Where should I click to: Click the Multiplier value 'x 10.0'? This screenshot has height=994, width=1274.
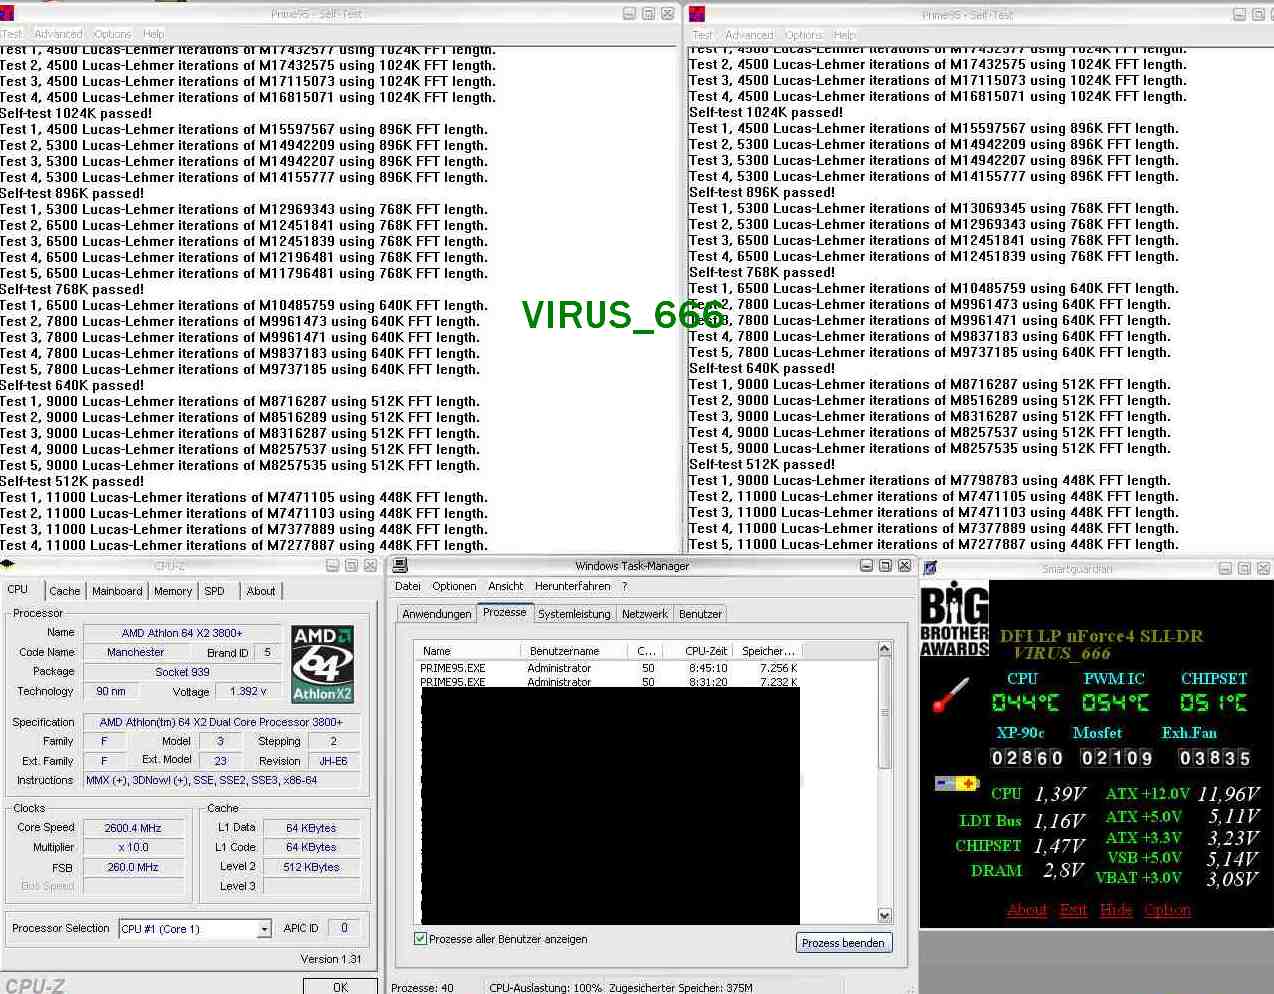tap(133, 847)
